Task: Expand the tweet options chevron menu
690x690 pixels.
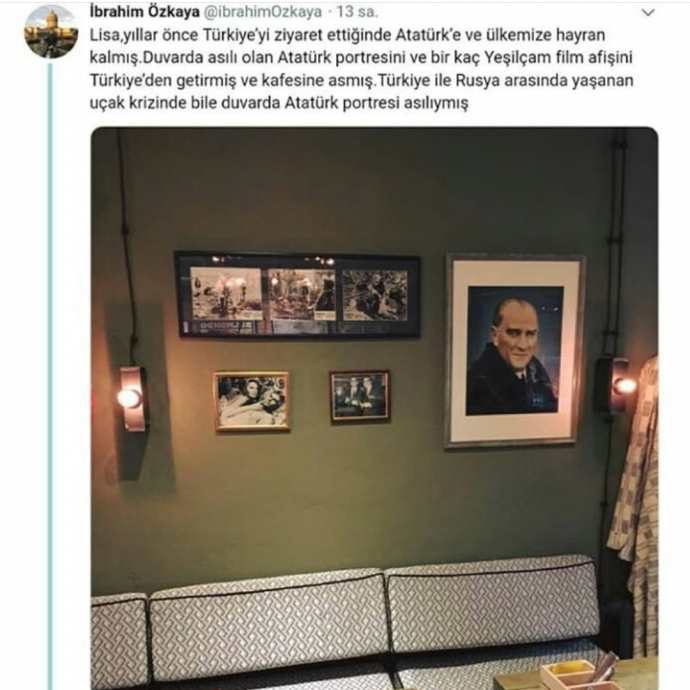Action: [x=648, y=13]
